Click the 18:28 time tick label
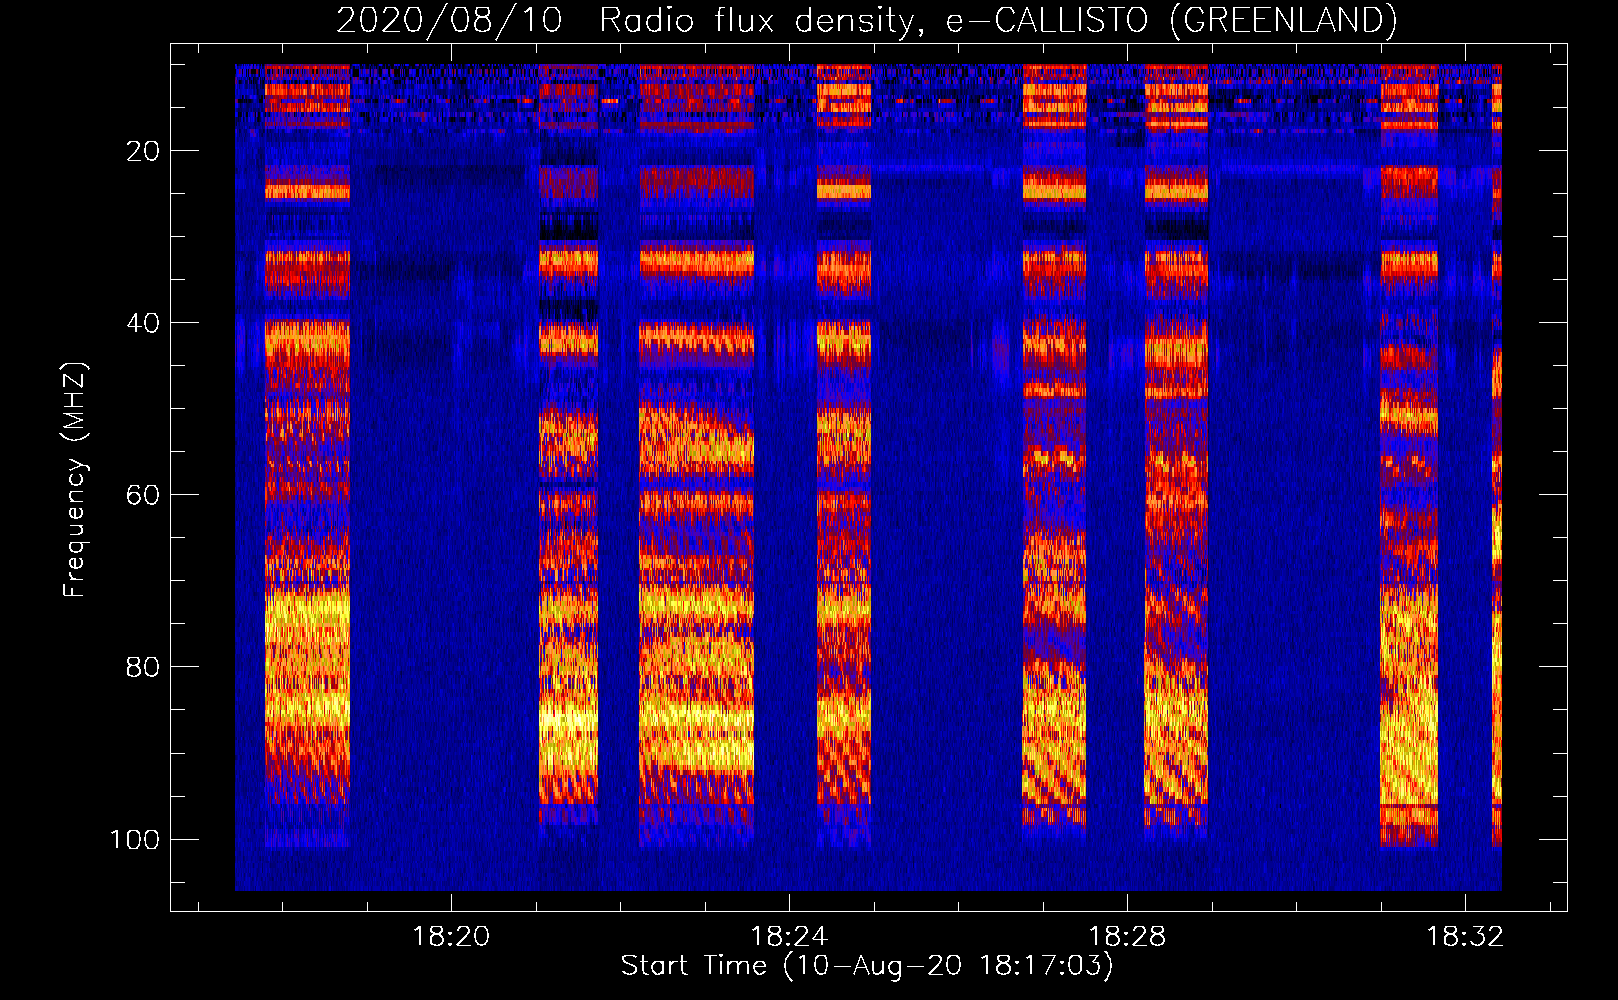Viewport: 1618px width, 1000px height. [x=1127, y=937]
